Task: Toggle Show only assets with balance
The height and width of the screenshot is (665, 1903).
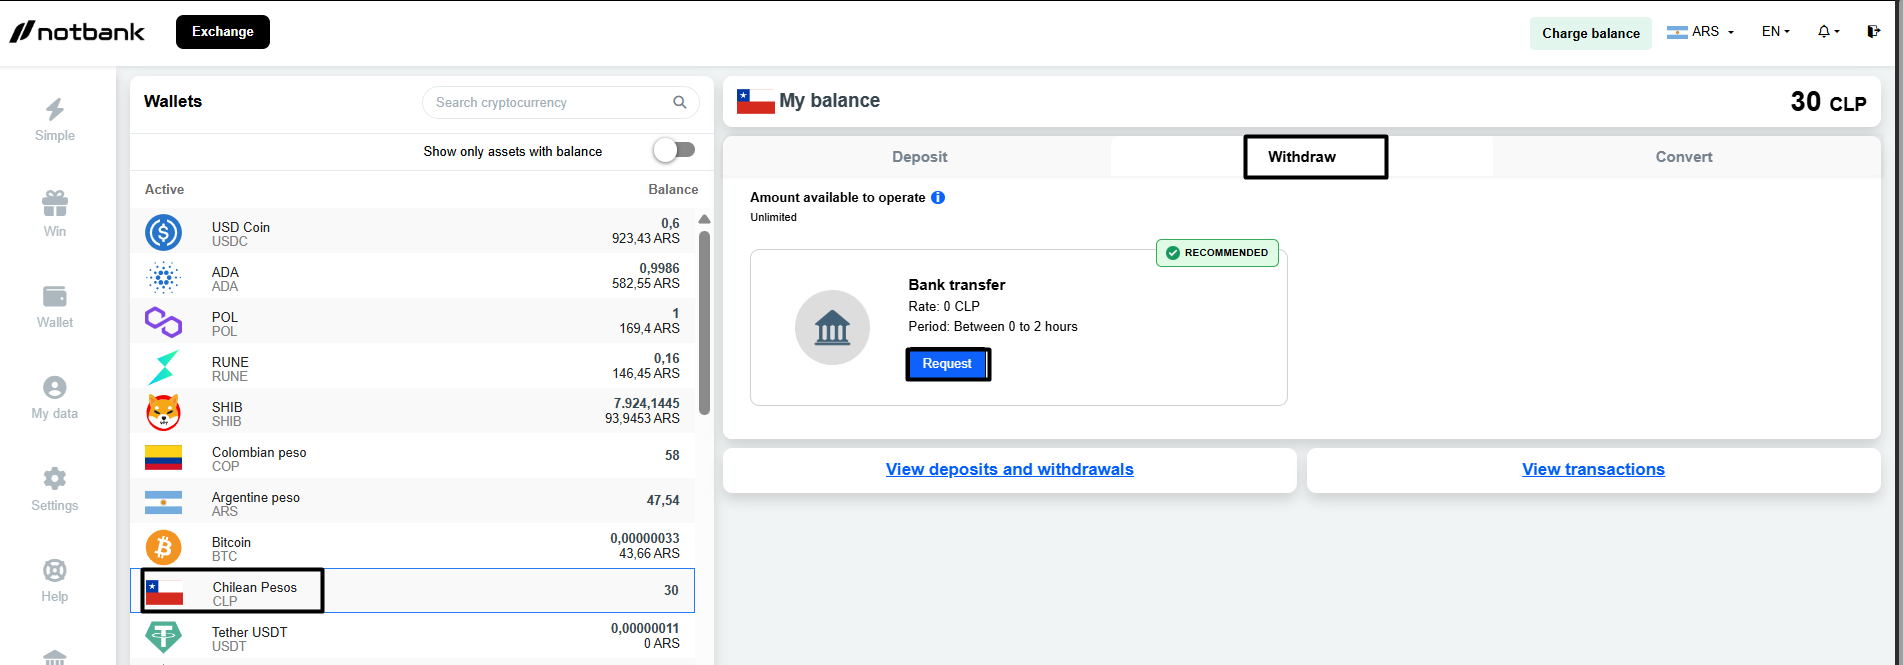Action: coord(674,150)
